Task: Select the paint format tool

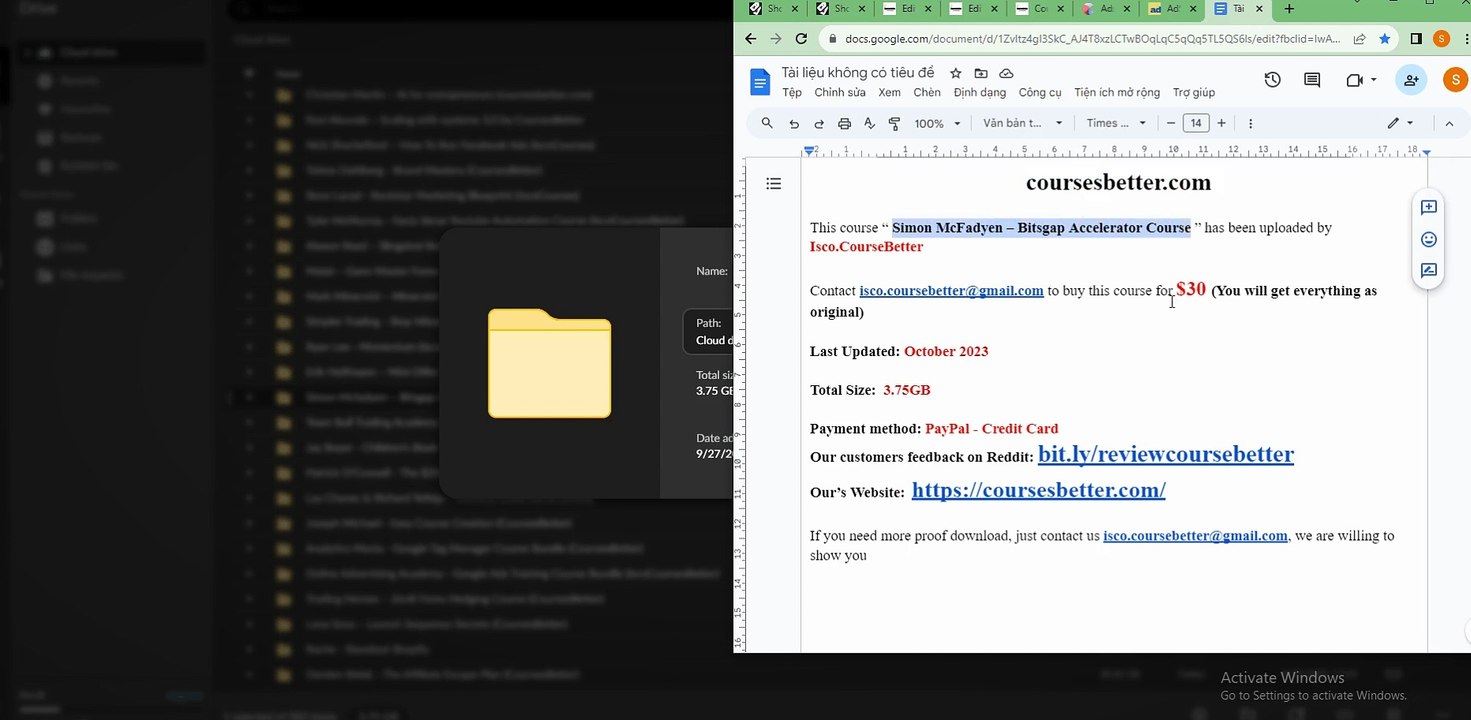Action: (x=894, y=123)
